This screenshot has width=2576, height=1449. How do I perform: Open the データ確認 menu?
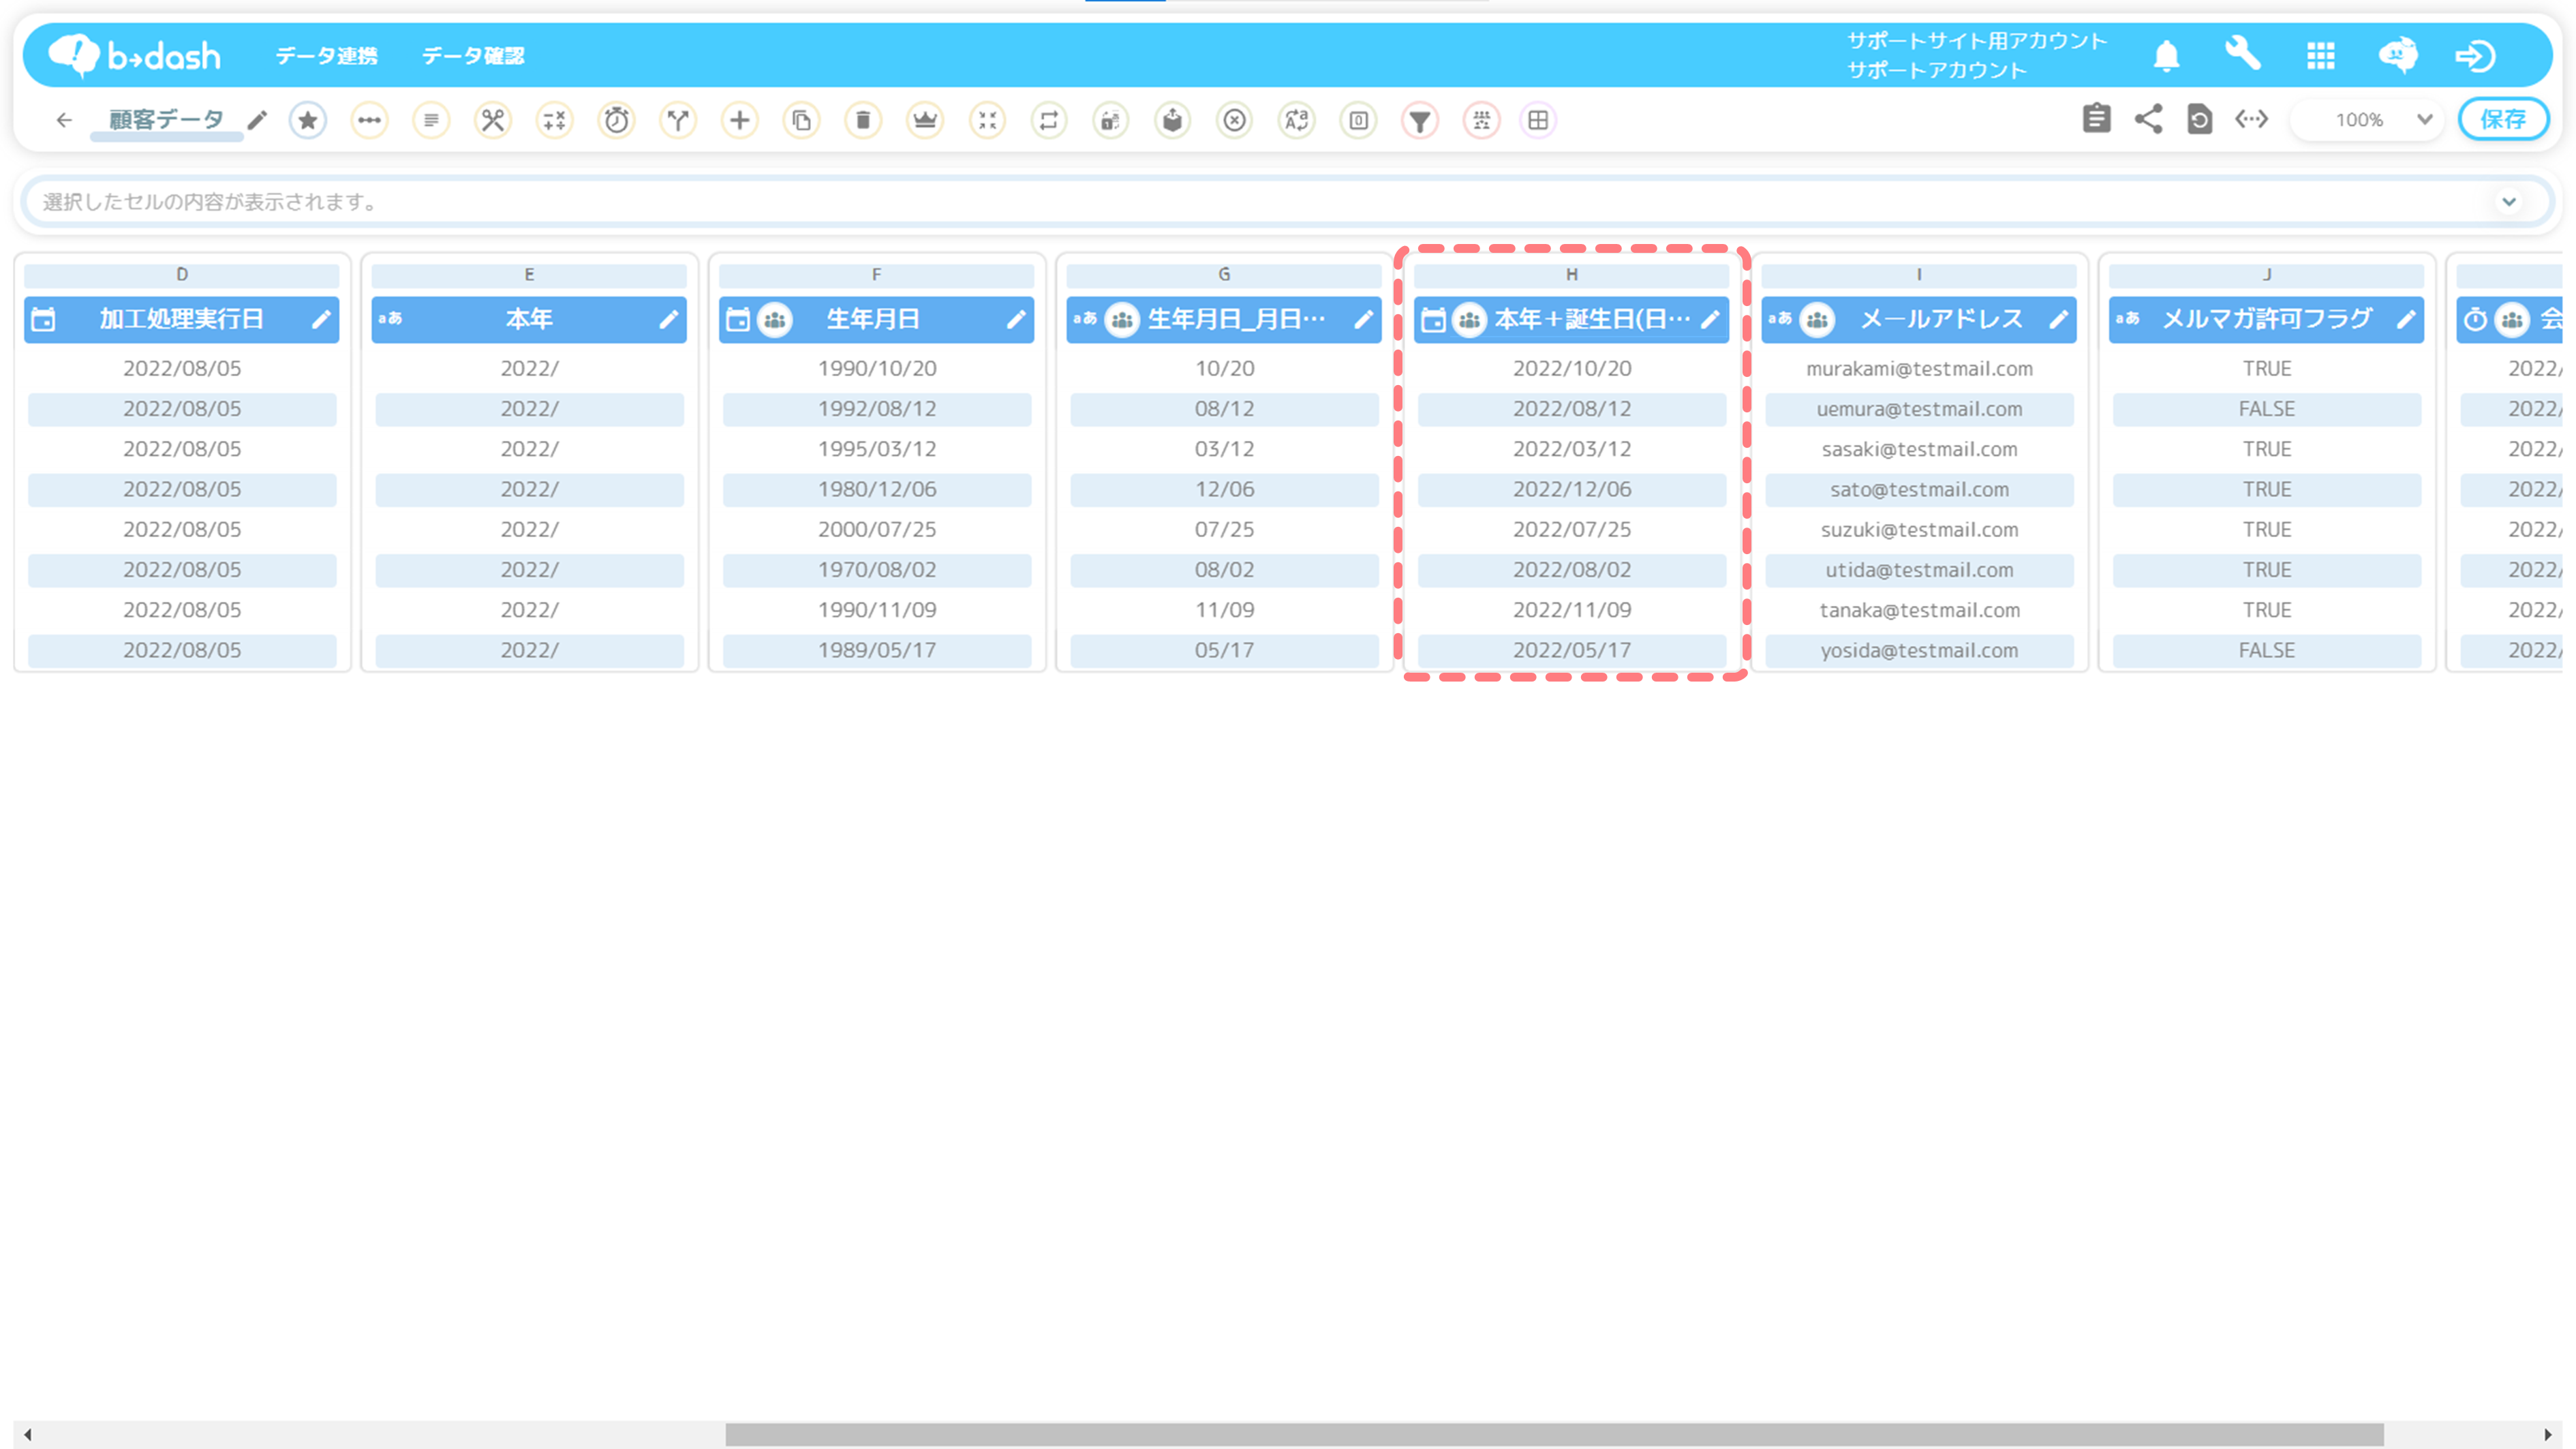click(473, 56)
